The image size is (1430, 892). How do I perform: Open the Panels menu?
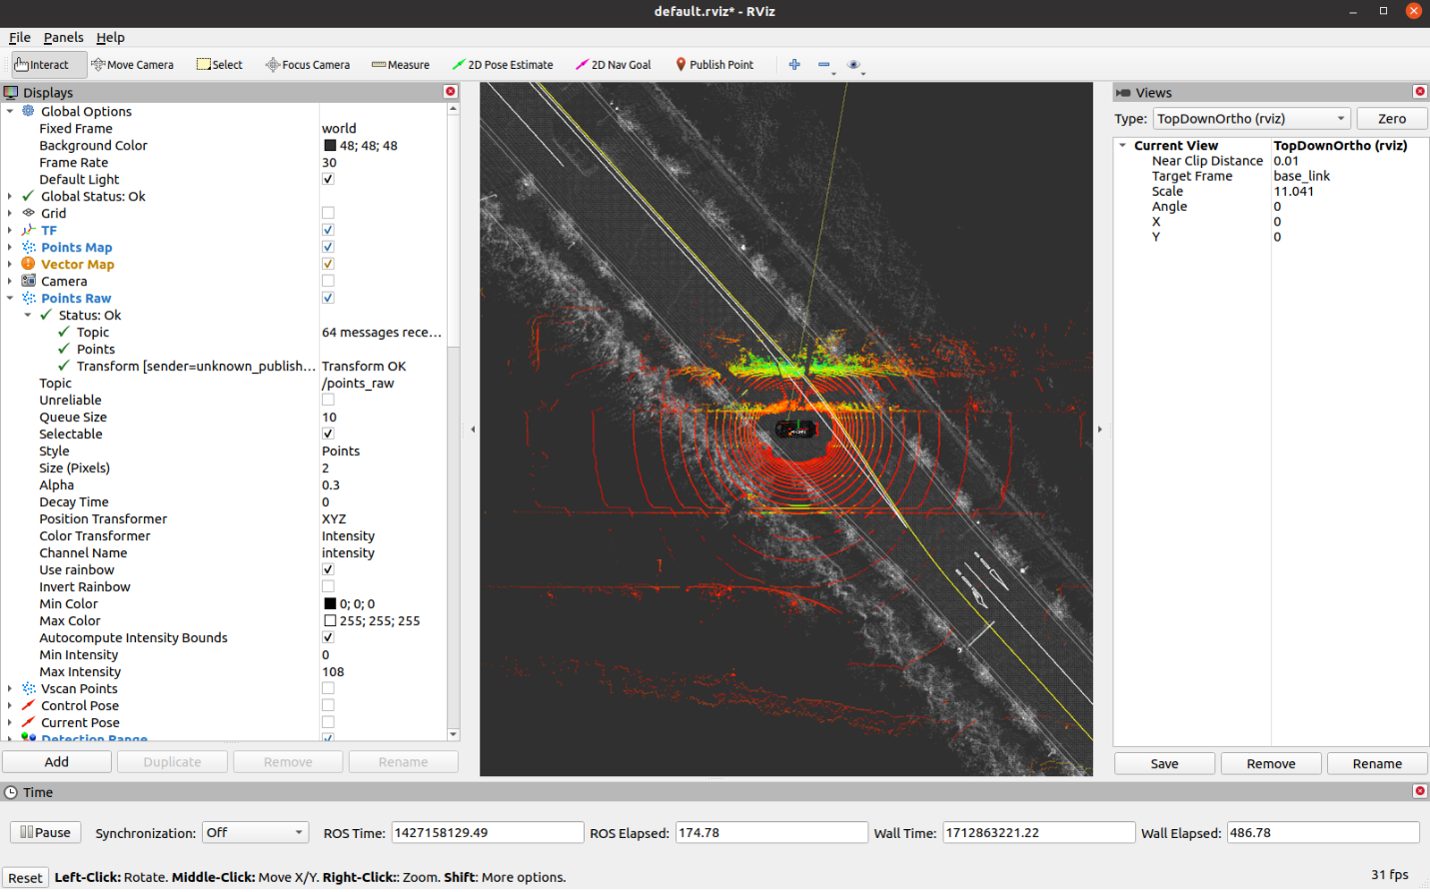pyautogui.click(x=63, y=38)
